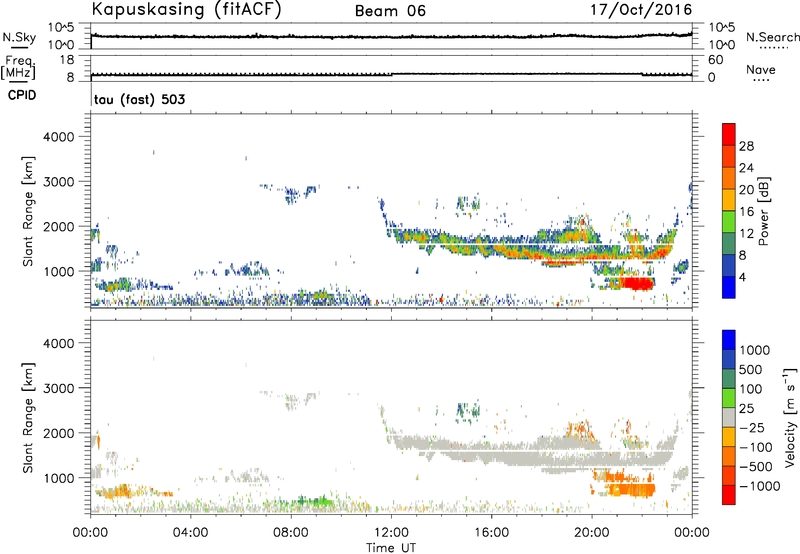Select the Beam 06 label
The height and width of the screenshot is (554, 800).
tap(390, 11)
